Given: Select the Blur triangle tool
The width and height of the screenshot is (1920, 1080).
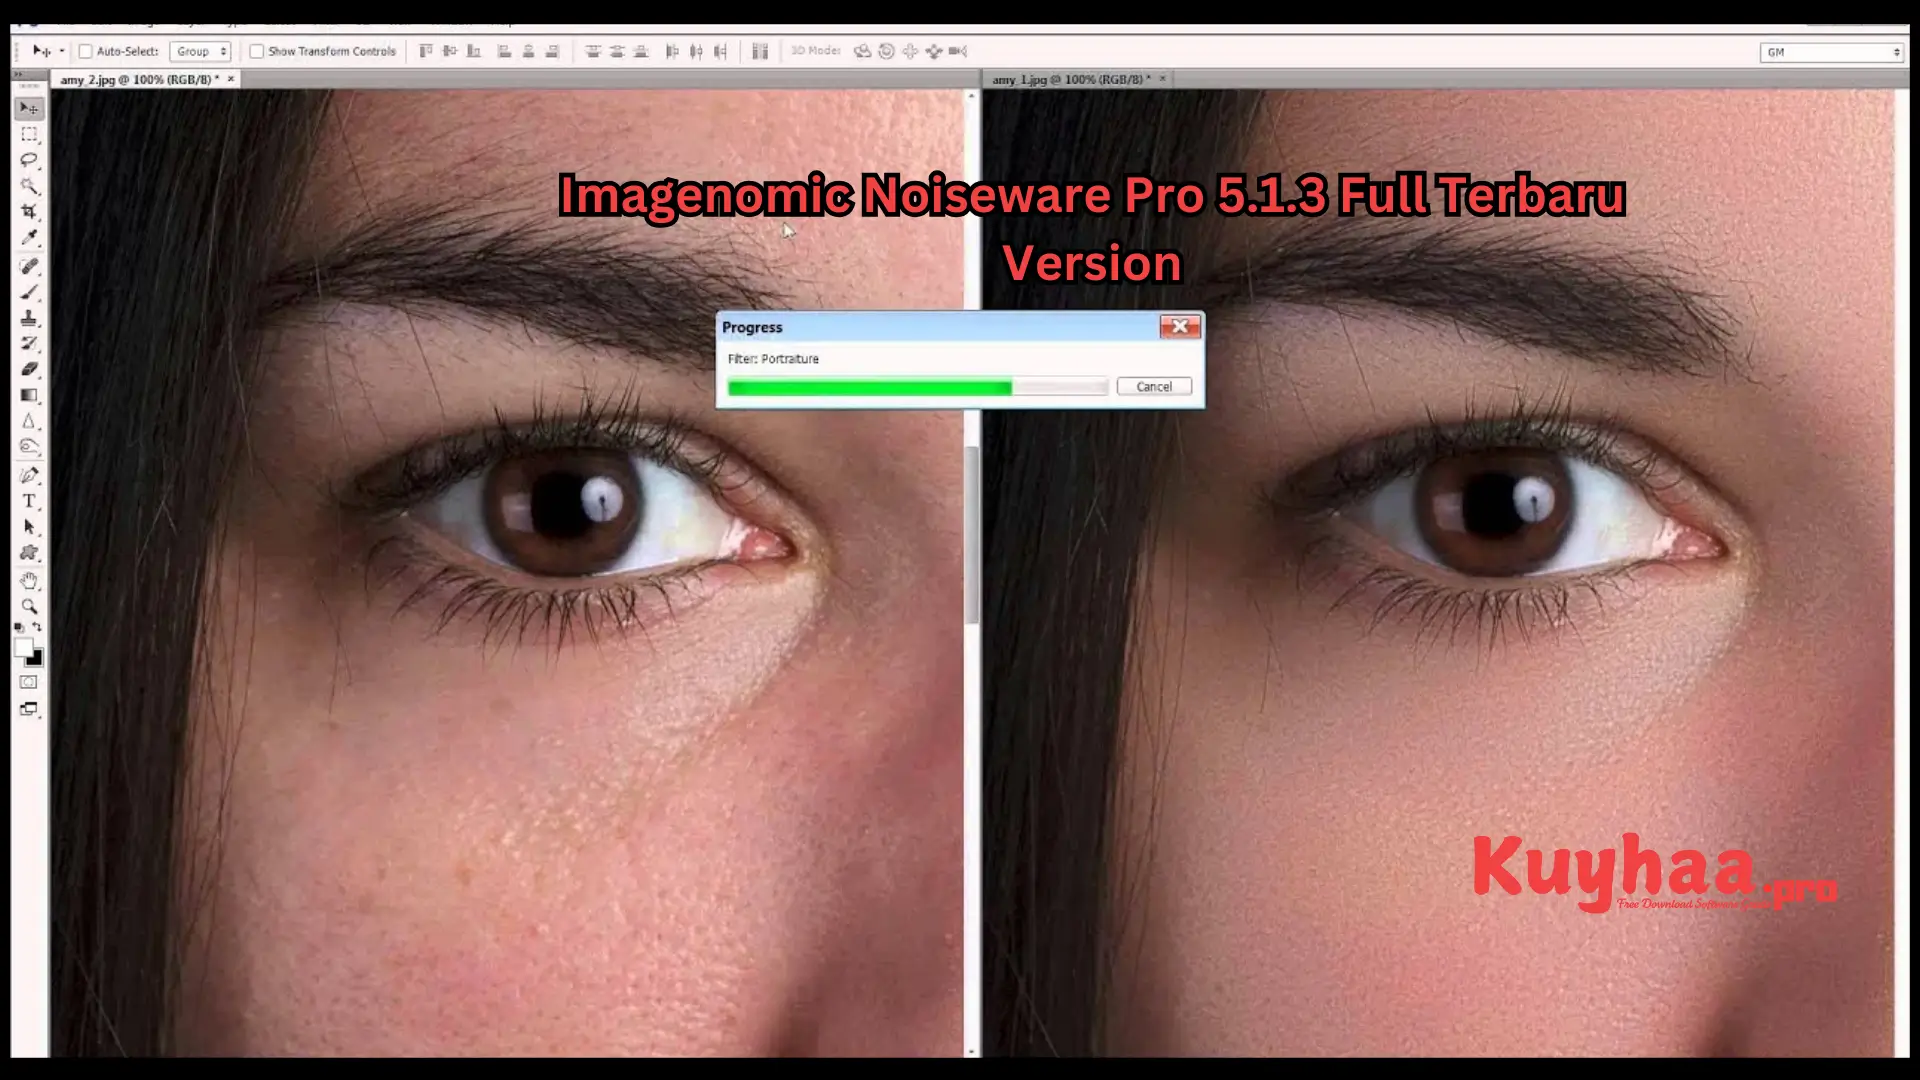Looking at the screenshot, I should (29, 422).
